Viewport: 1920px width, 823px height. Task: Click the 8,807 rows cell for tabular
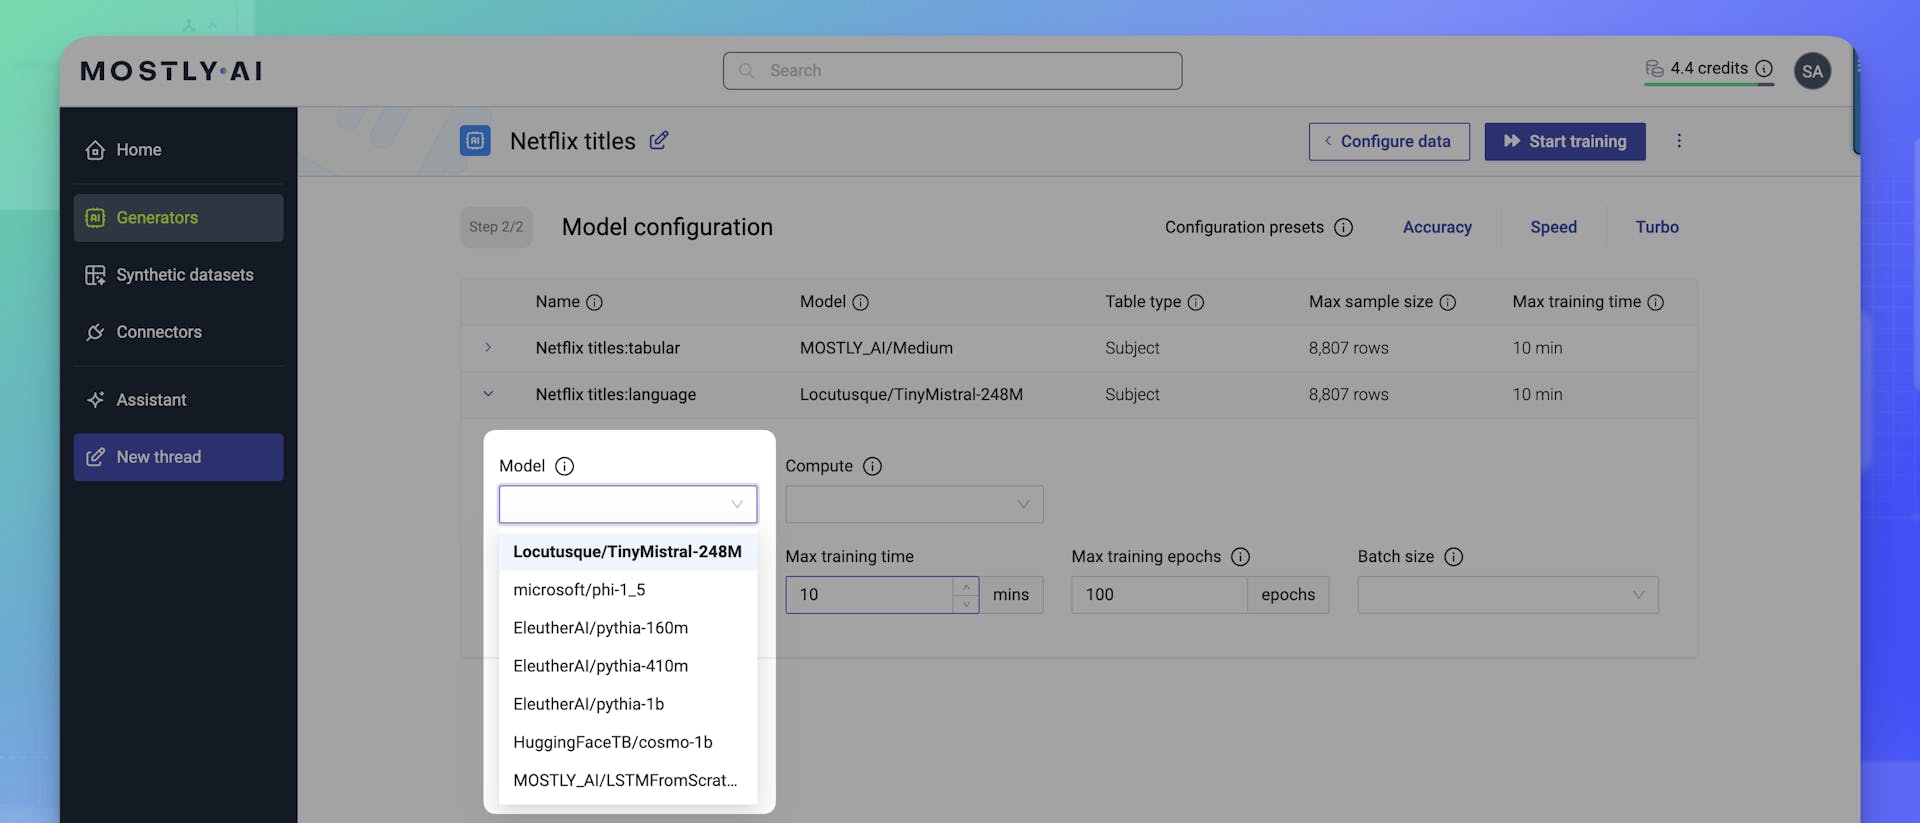(1348, 348)
